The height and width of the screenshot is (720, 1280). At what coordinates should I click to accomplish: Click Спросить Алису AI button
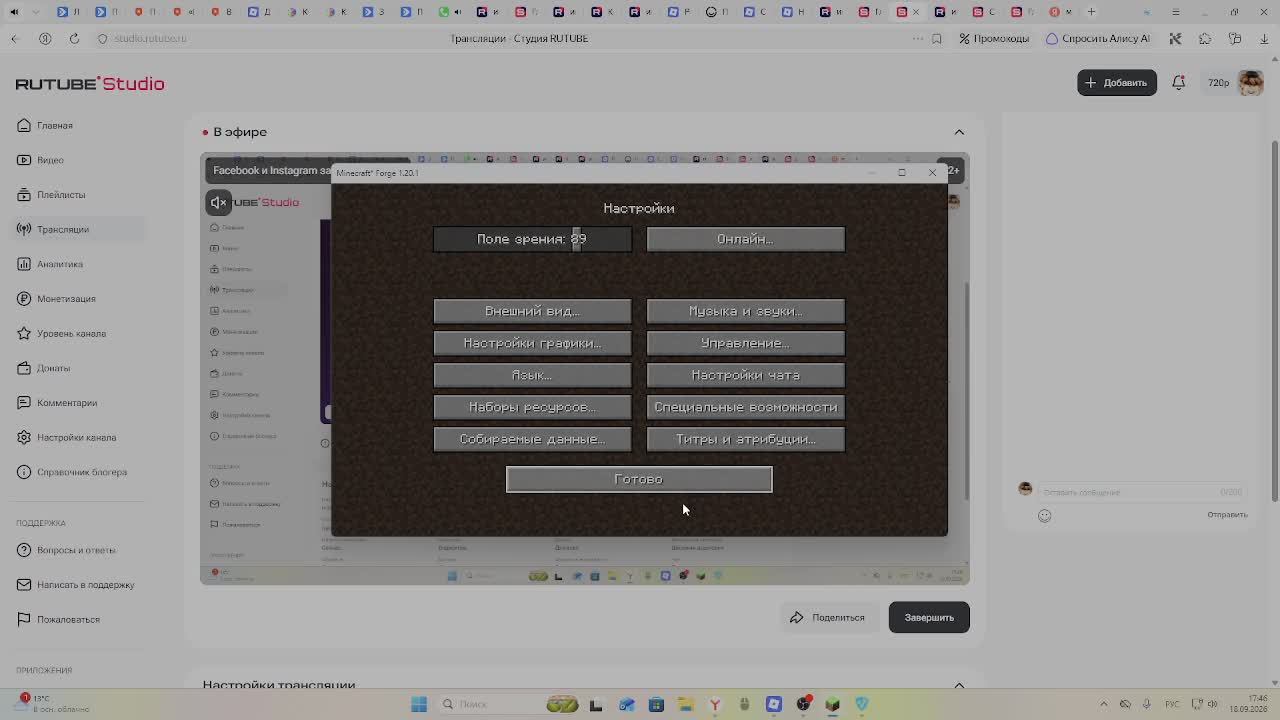point(1098,38)
